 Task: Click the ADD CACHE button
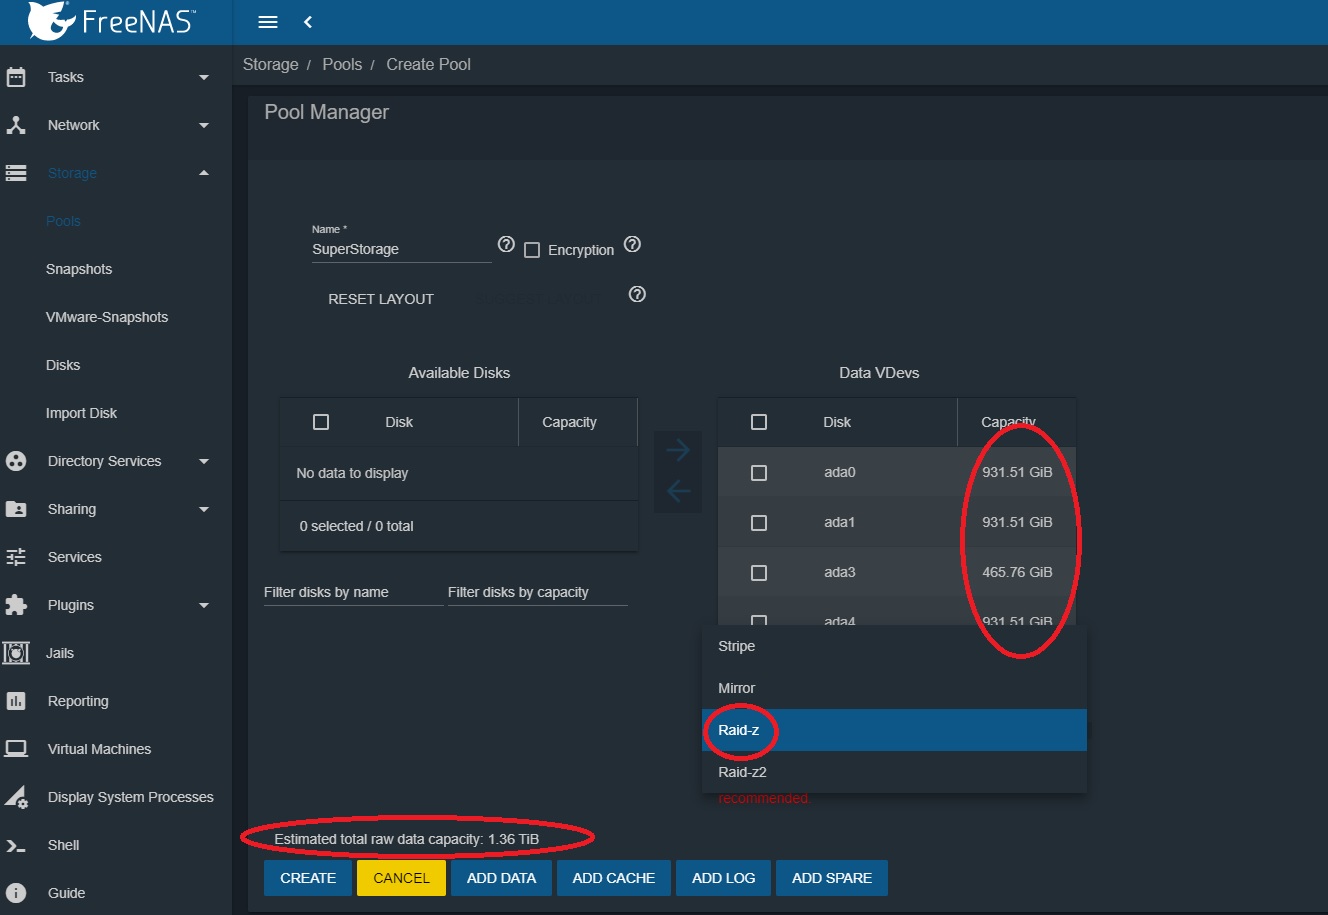[x=614, y=878]
